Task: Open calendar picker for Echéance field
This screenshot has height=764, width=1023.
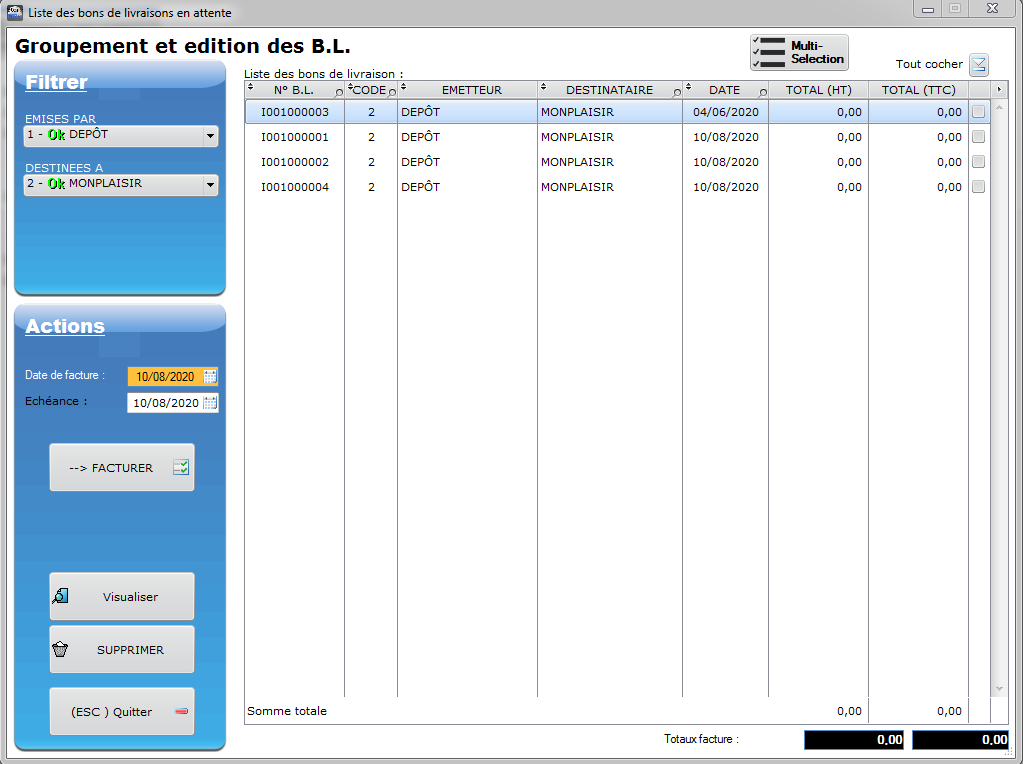Action: coord(210,403)
